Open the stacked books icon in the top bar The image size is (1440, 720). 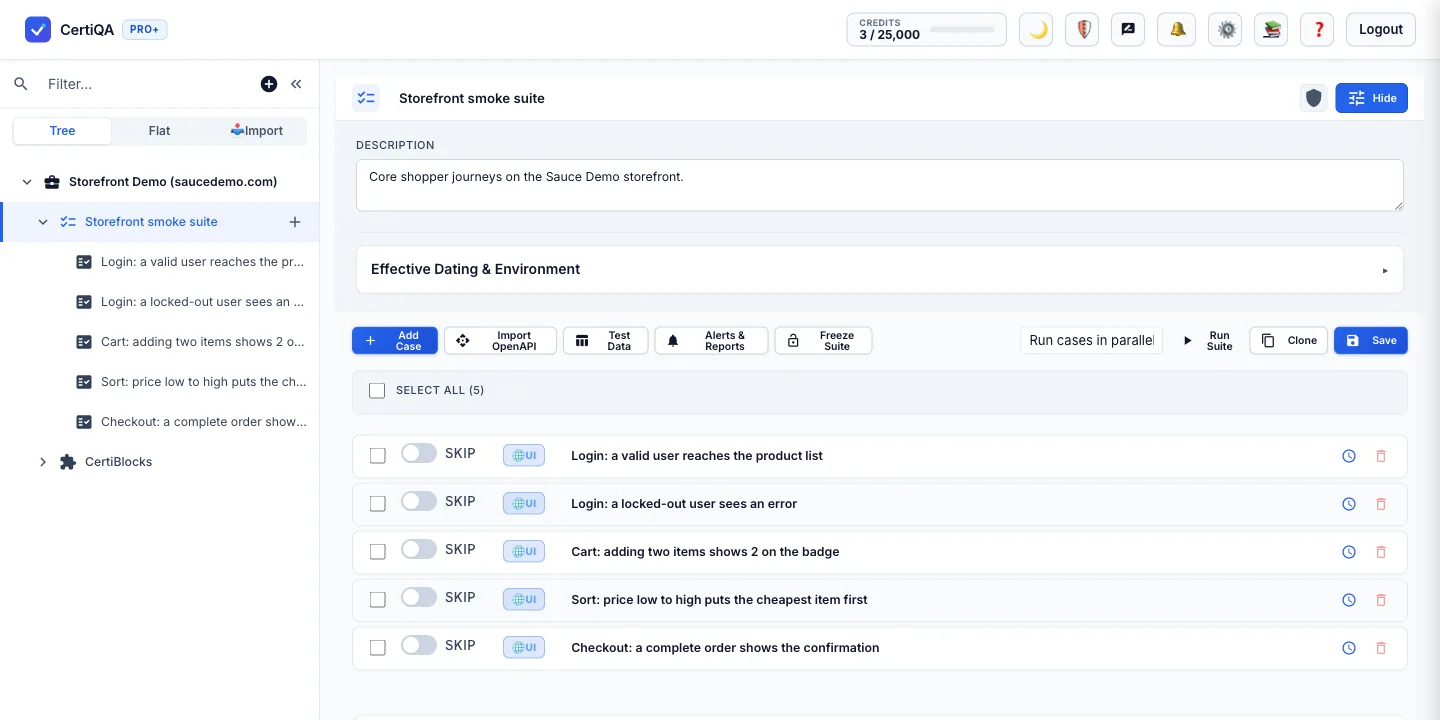[1272, 30]
